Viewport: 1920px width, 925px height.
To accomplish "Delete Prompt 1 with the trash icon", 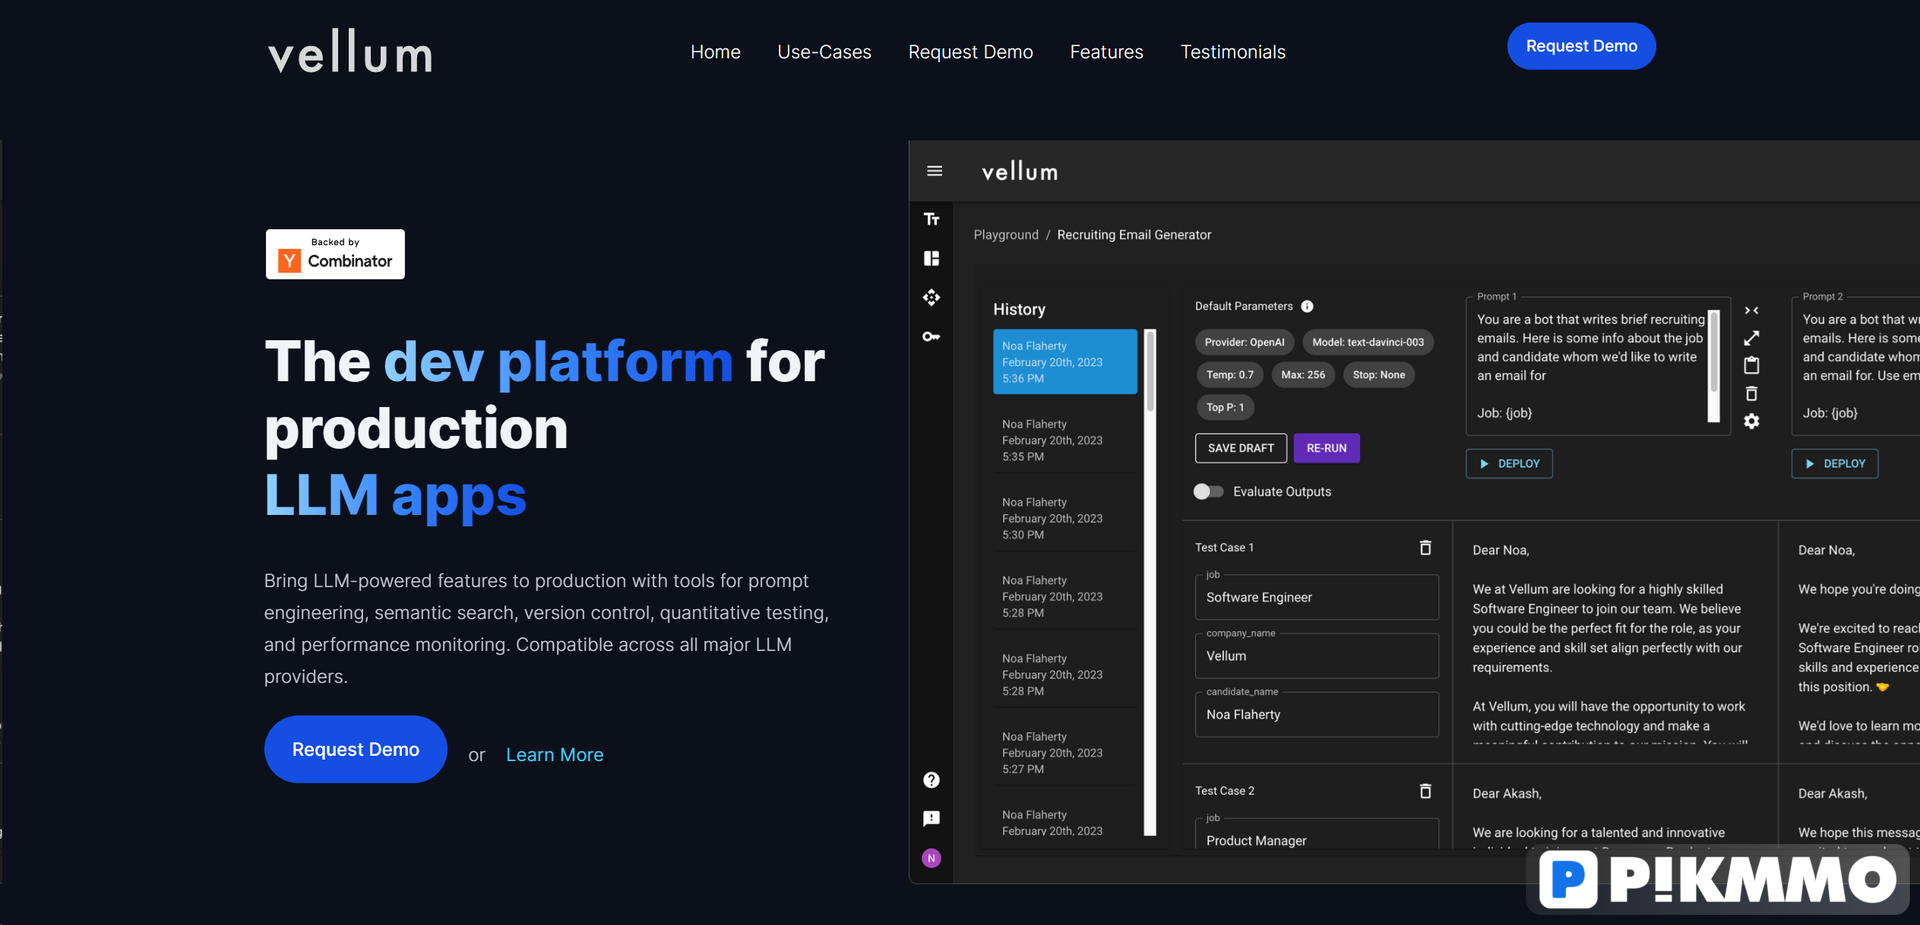I will [x=1751, y=394].
